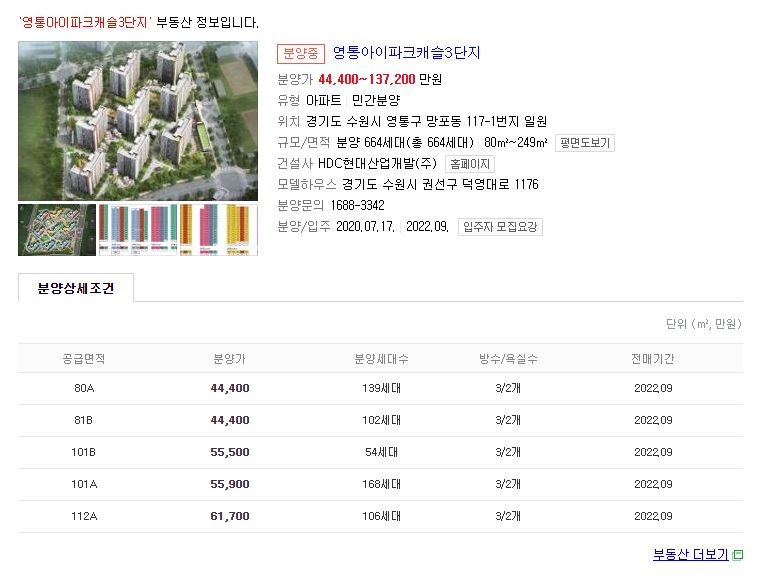Click the model house address 덕영대로 1176
This screenshot has height=576, width=778.
pos(500,185)
